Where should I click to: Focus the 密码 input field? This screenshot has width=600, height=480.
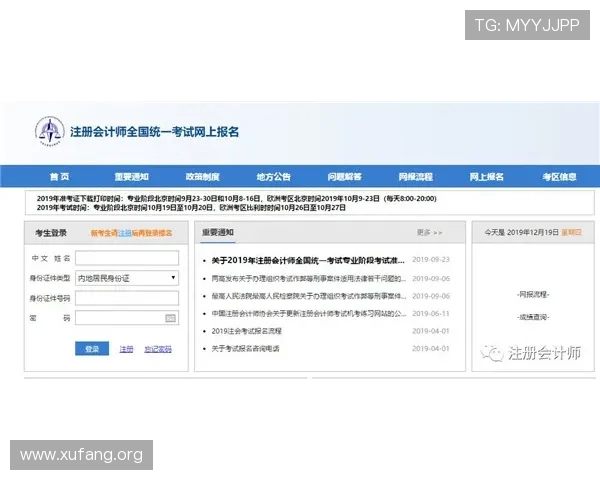coord(127,318)
